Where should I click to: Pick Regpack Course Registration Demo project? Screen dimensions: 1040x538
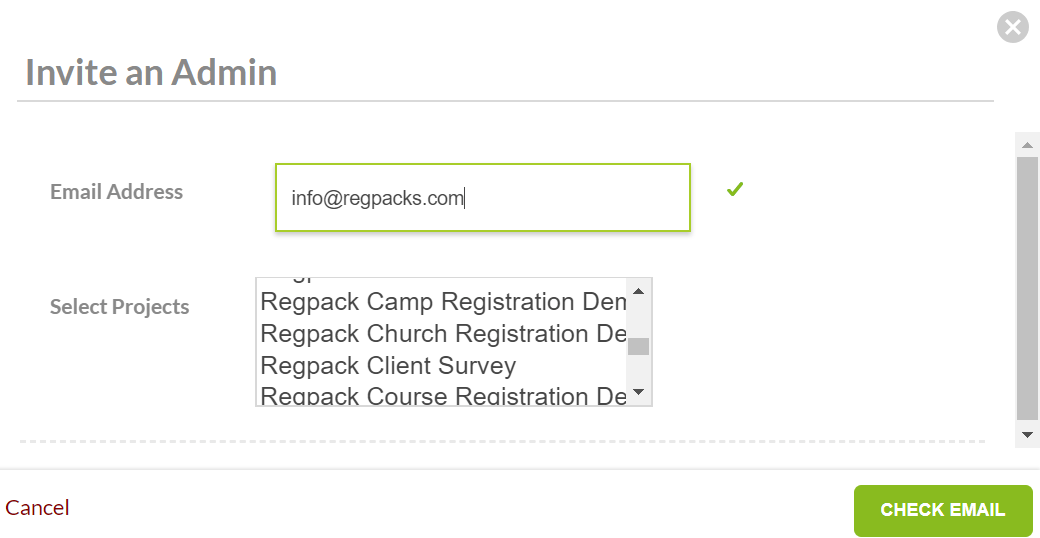[x=443, y=396]
